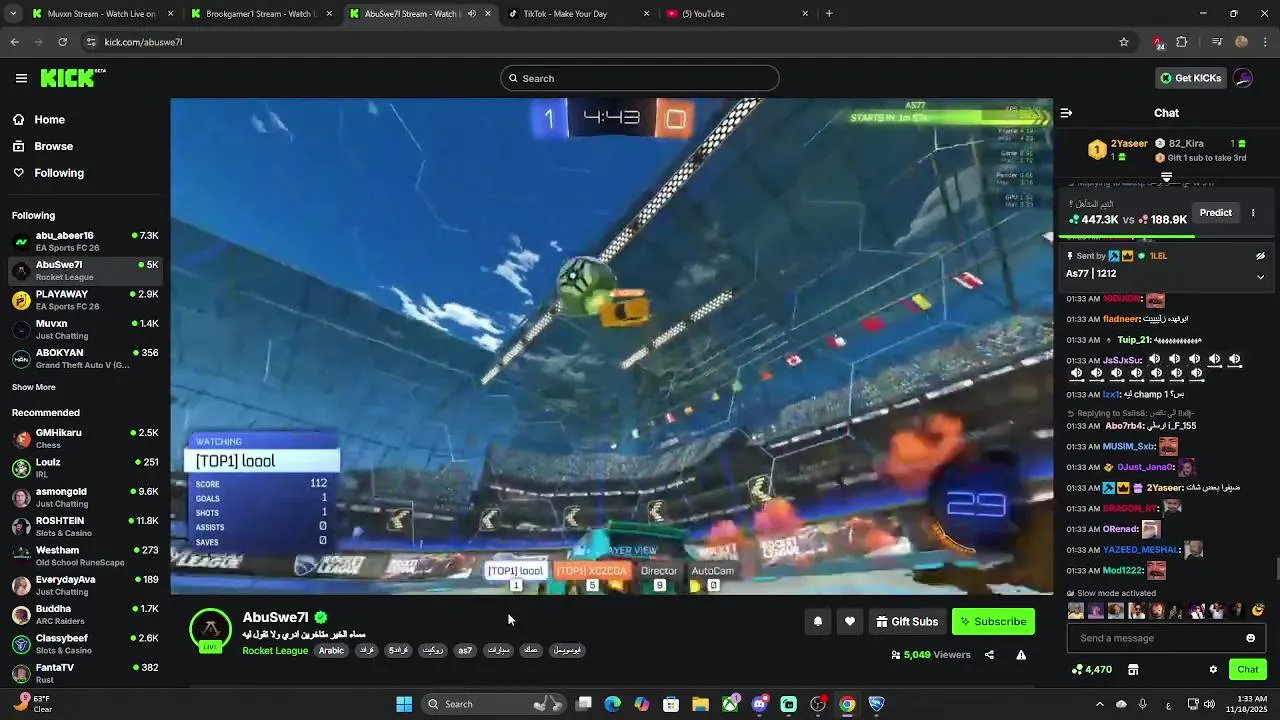The height and width of the screenshot is (720, 1280).
Task: Mute the AbuSwe7l tab audio icon
Action: 471,14
